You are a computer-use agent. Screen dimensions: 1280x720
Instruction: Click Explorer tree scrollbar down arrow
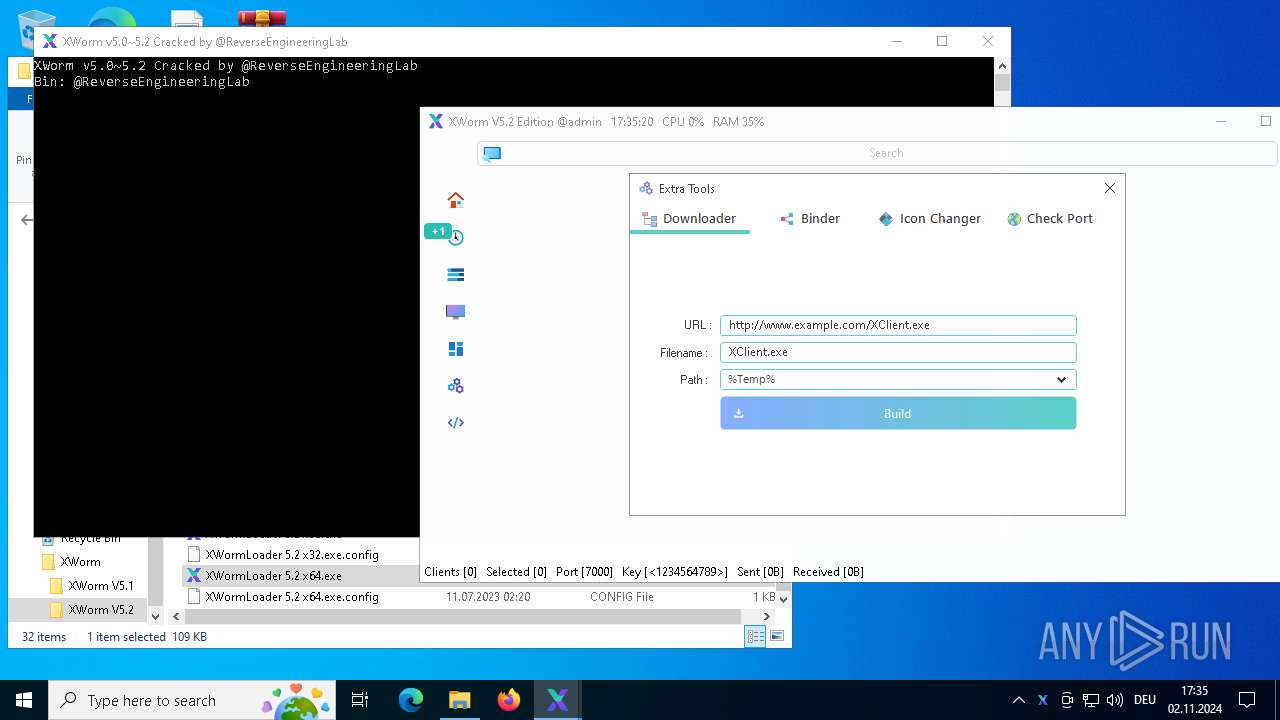(x=155, y=617)
